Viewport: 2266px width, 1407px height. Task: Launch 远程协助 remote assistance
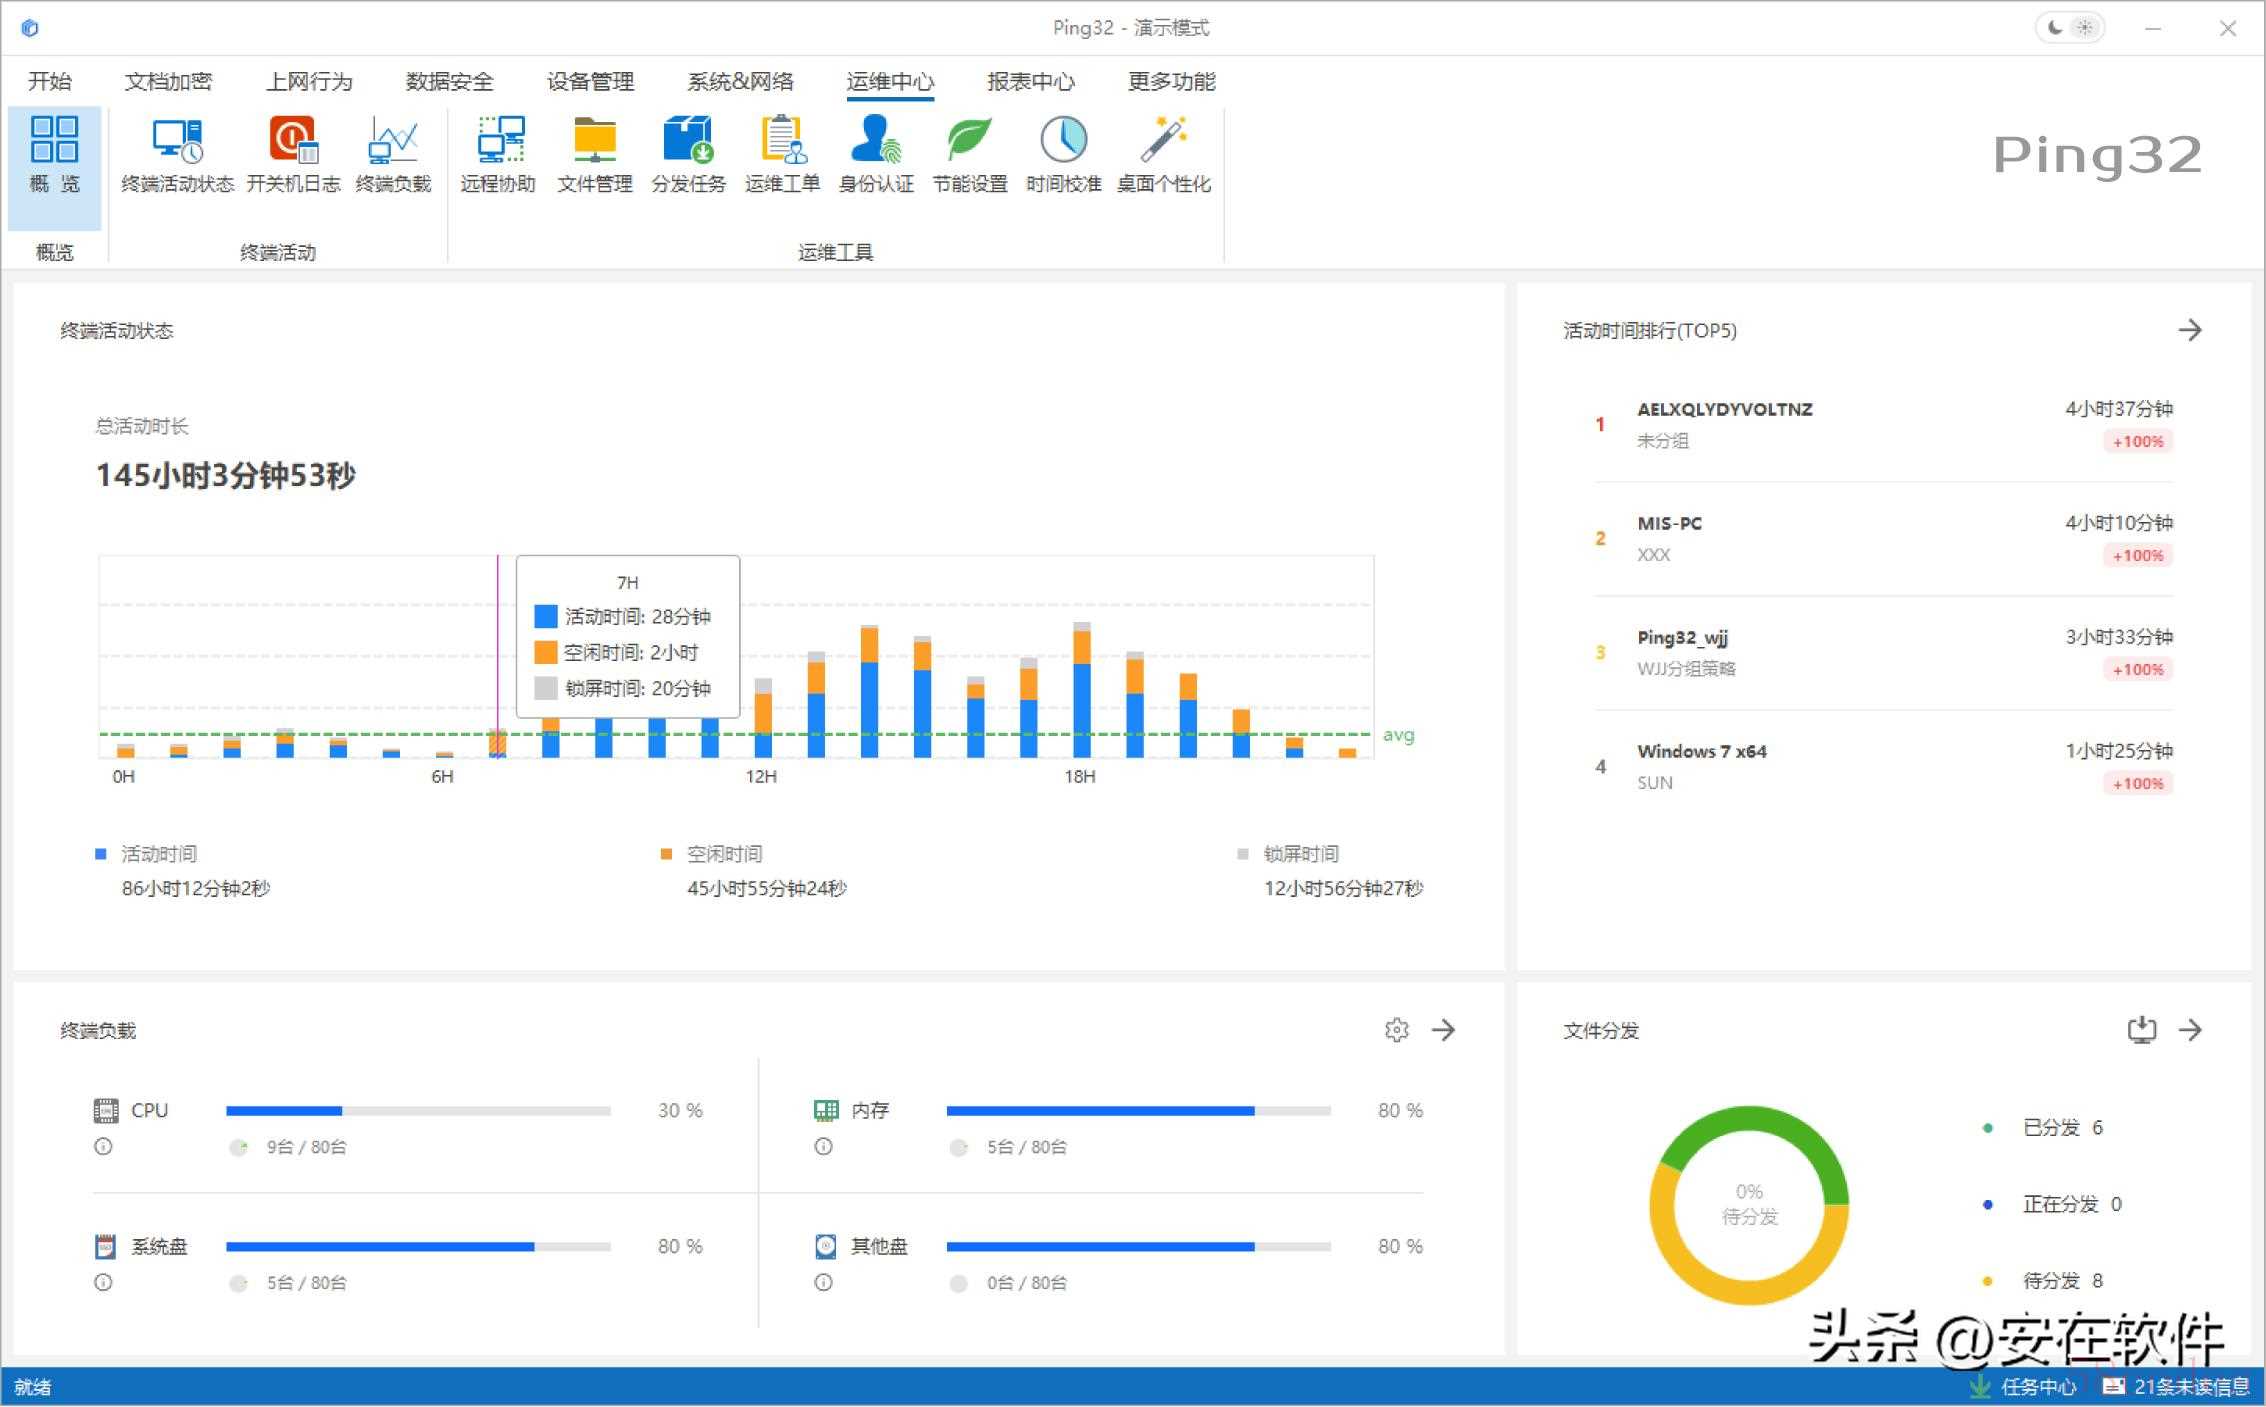pos(498,155)
